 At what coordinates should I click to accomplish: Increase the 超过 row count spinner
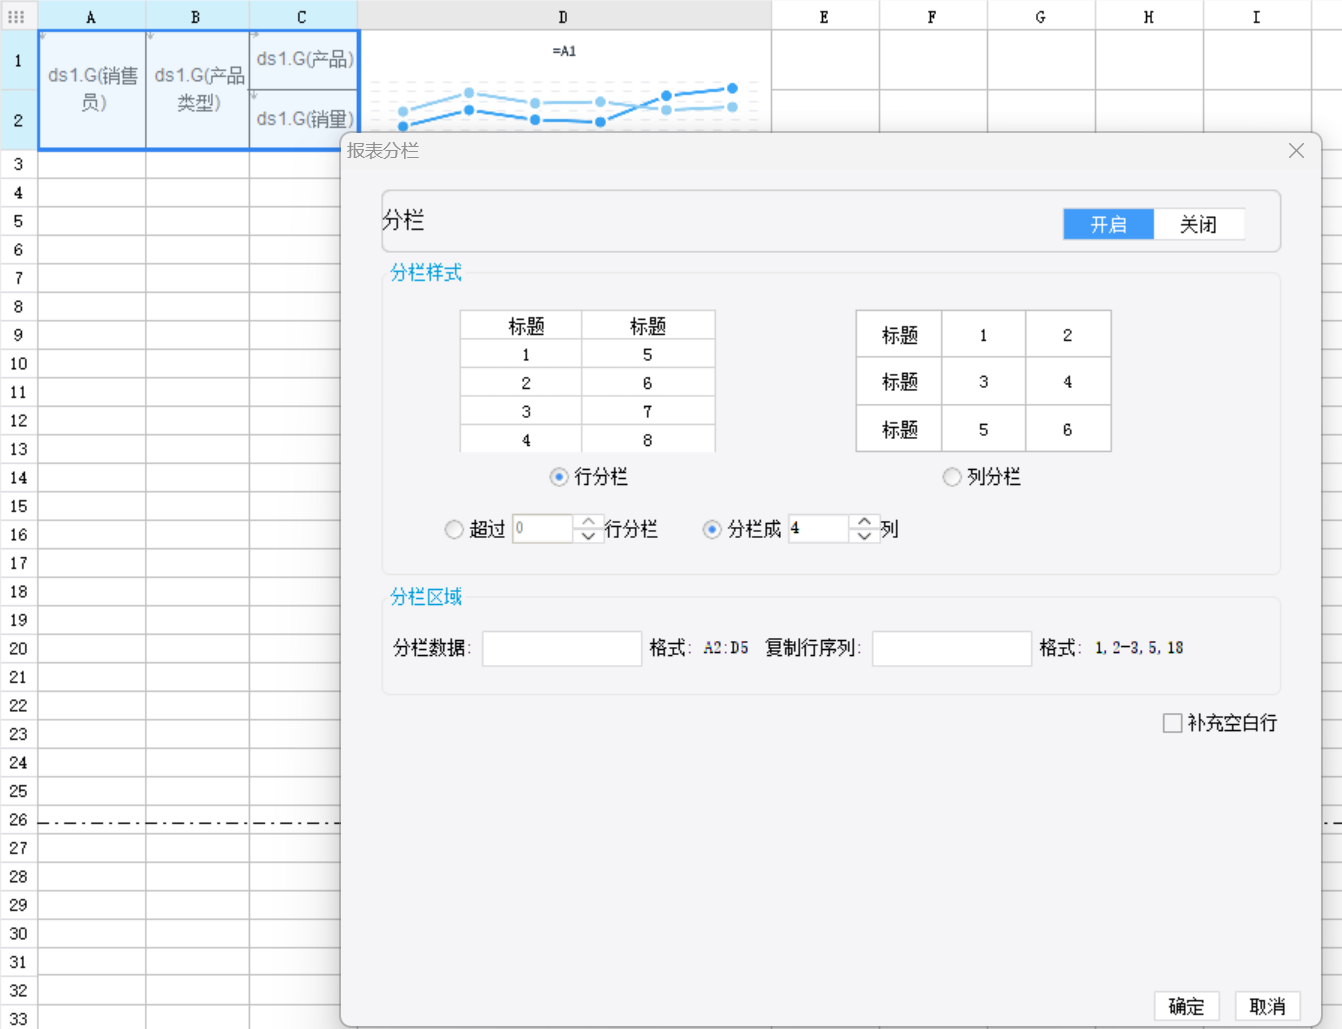(x=588, y=522)
